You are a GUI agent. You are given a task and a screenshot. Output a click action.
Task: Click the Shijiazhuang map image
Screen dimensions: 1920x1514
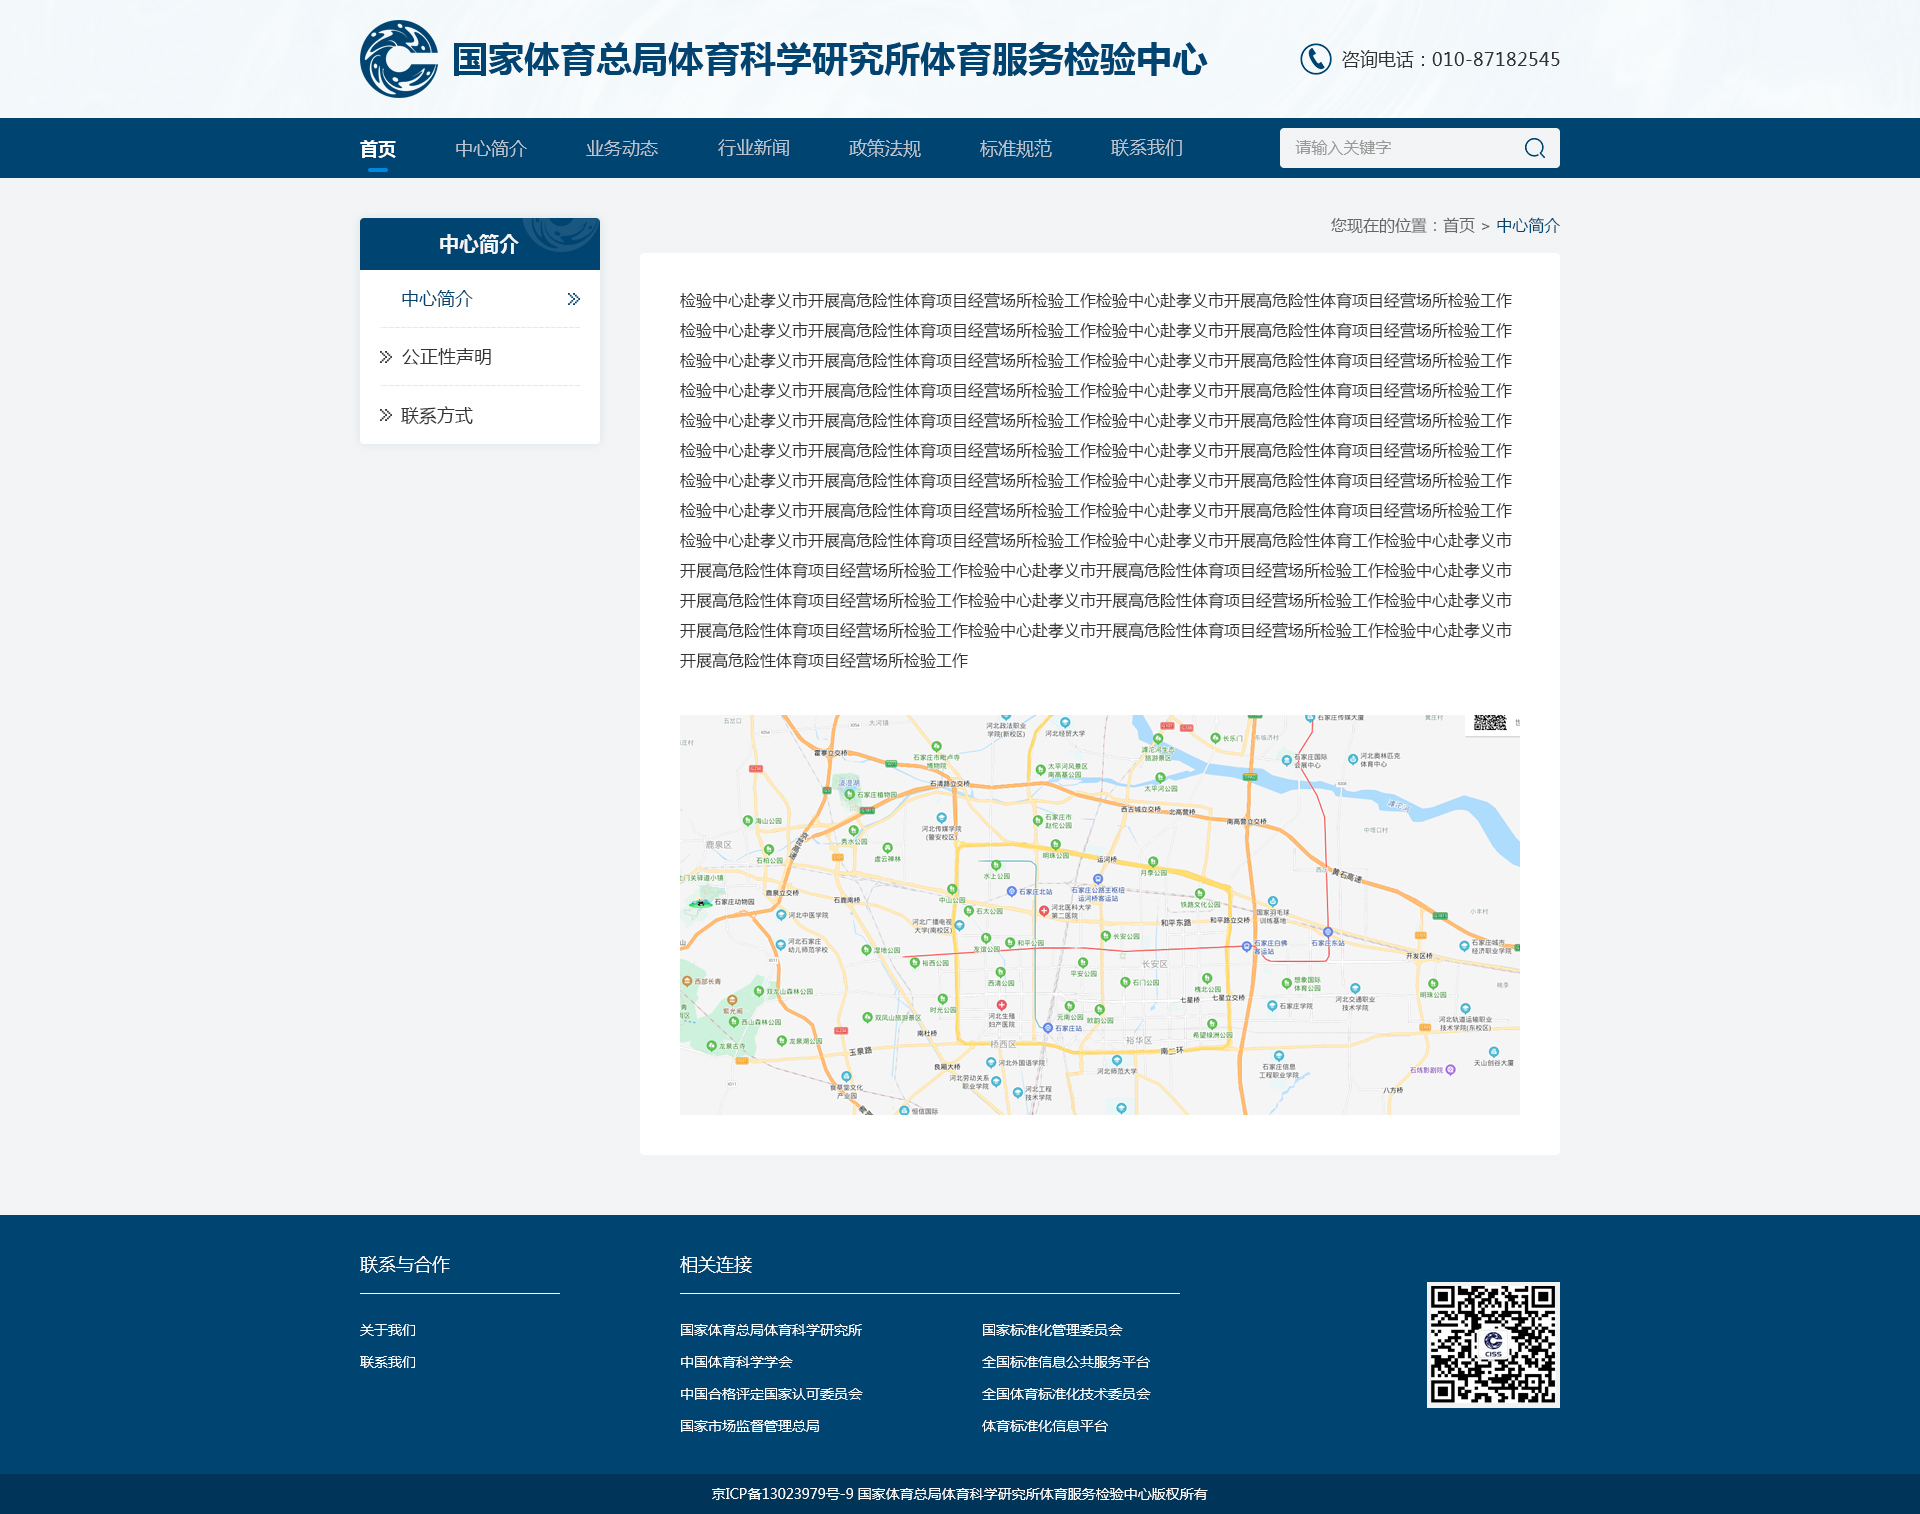tap(1099, 914)
